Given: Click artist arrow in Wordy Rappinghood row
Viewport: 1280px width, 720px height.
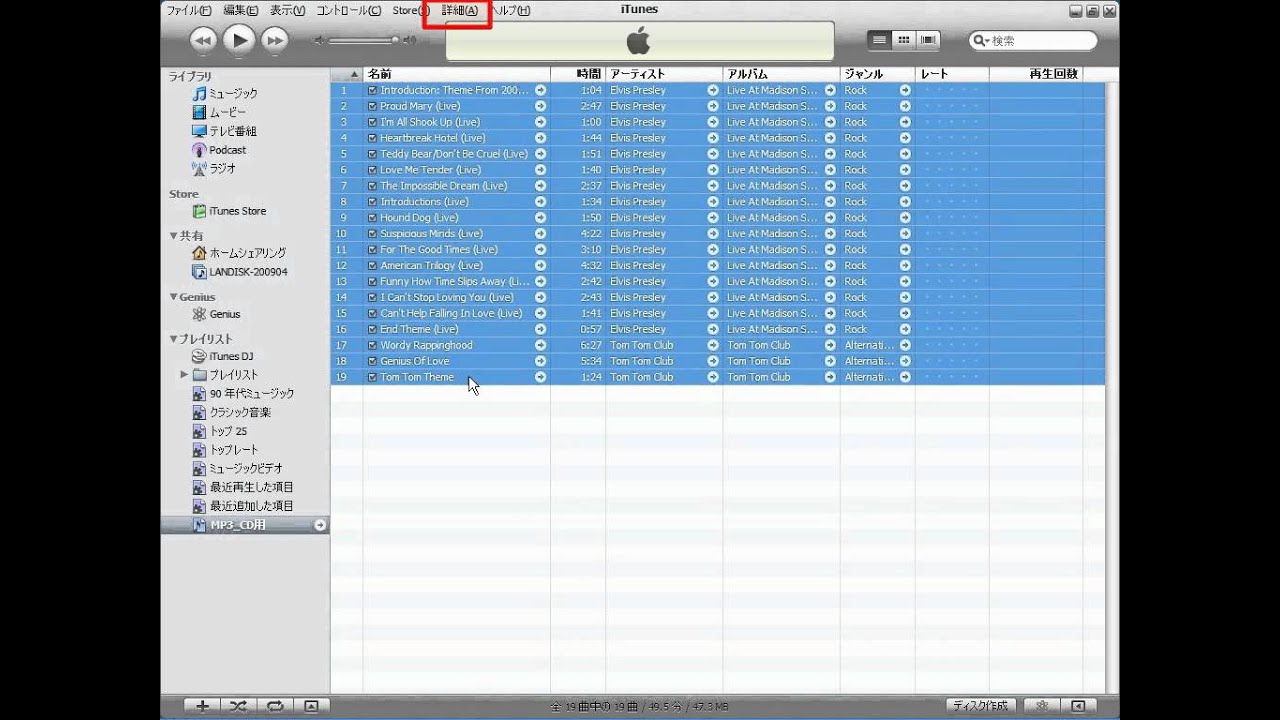Looking at the screenshot, I should coord(713,345).
